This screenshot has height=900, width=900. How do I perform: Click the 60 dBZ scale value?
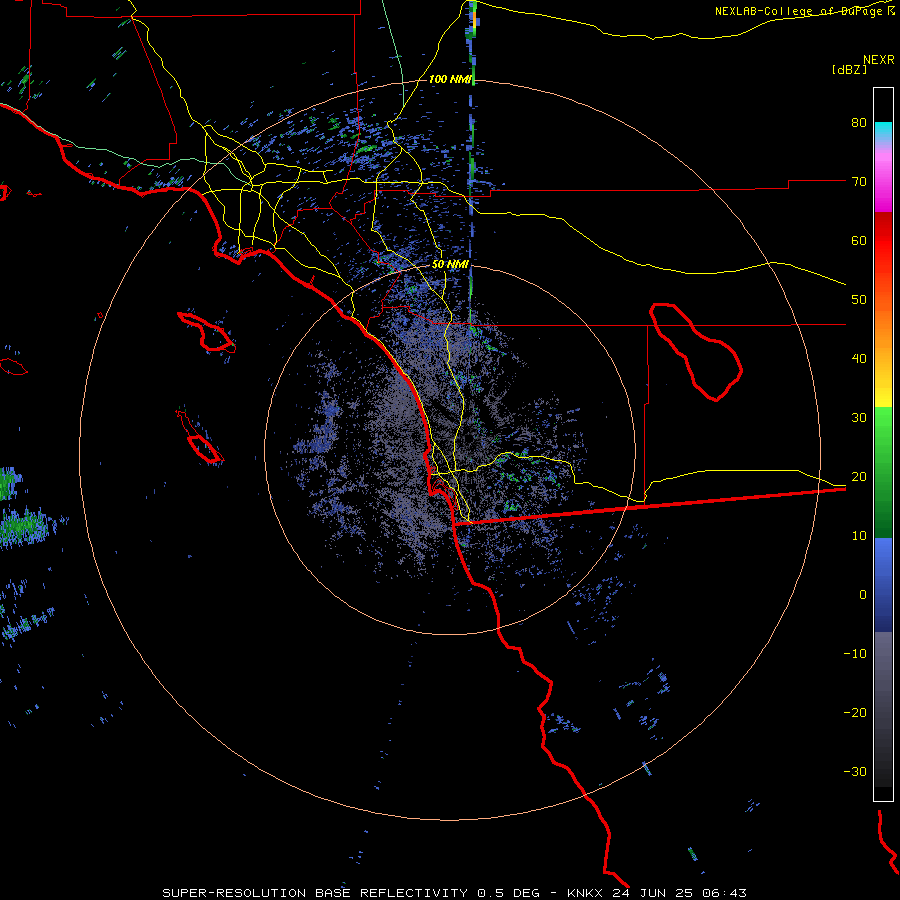point(859,240)
